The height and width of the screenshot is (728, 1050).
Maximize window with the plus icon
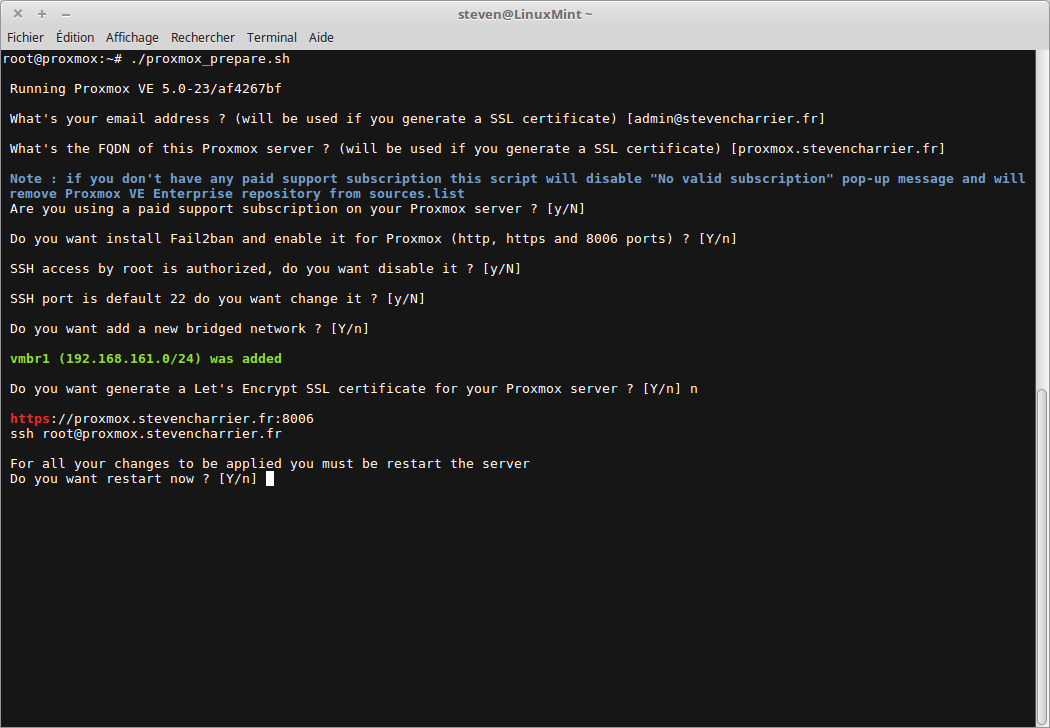point(42,13)
